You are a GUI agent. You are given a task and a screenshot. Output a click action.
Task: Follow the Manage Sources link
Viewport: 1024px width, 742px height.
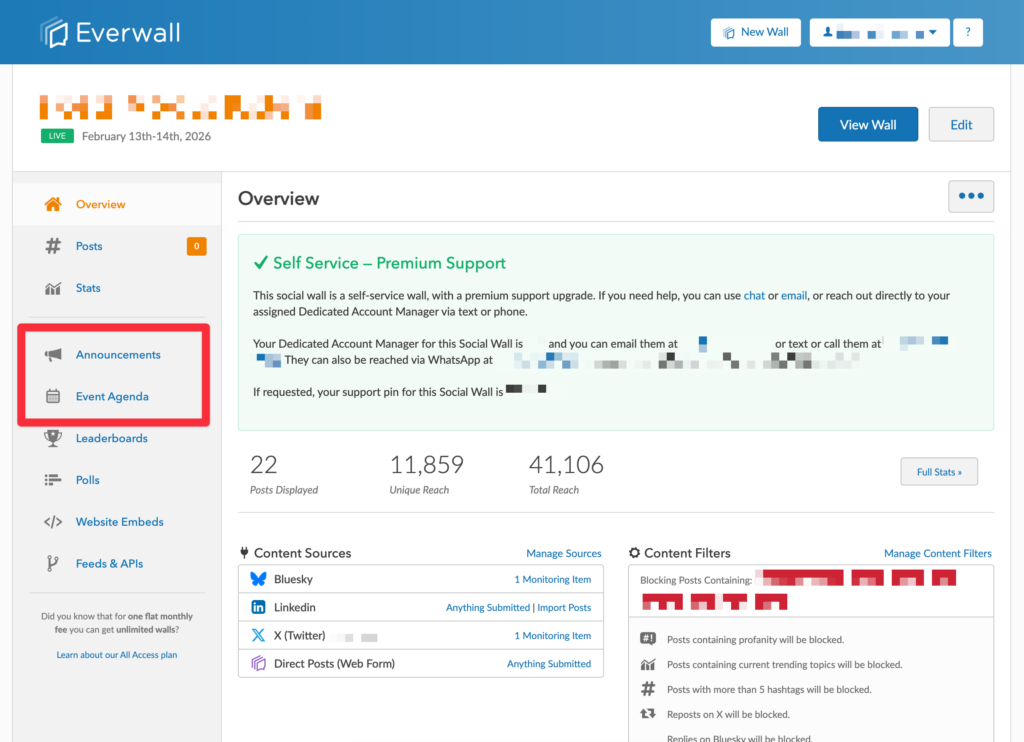click(564, 553)
